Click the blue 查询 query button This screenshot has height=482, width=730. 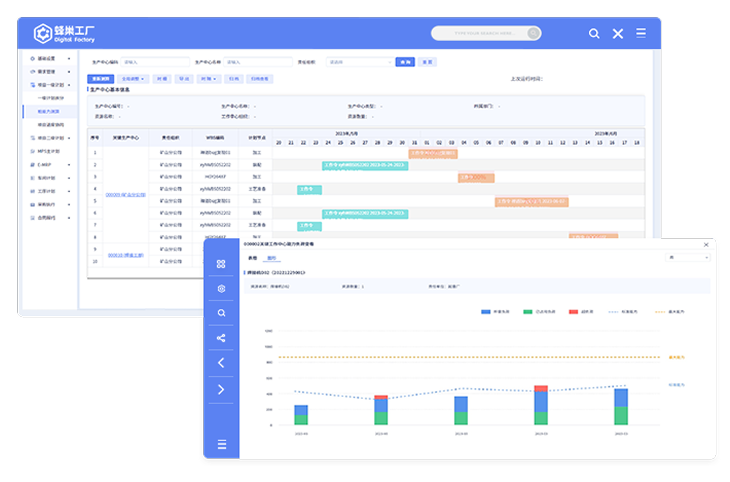(x=404, y=62)
